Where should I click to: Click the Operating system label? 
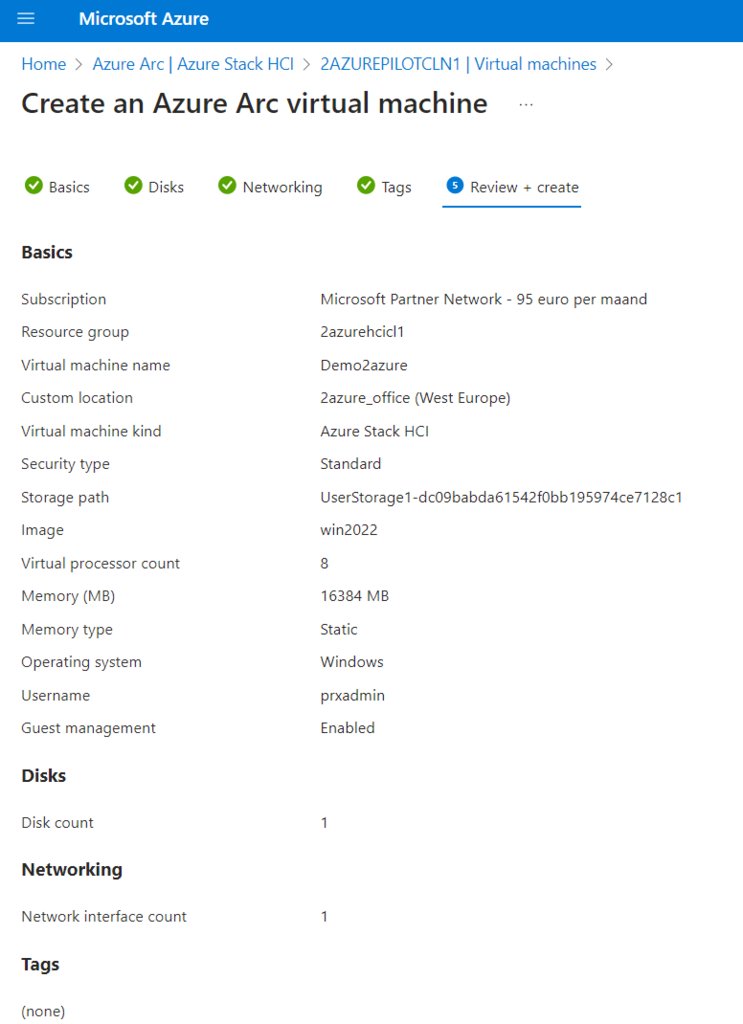(x=82, y=662)
